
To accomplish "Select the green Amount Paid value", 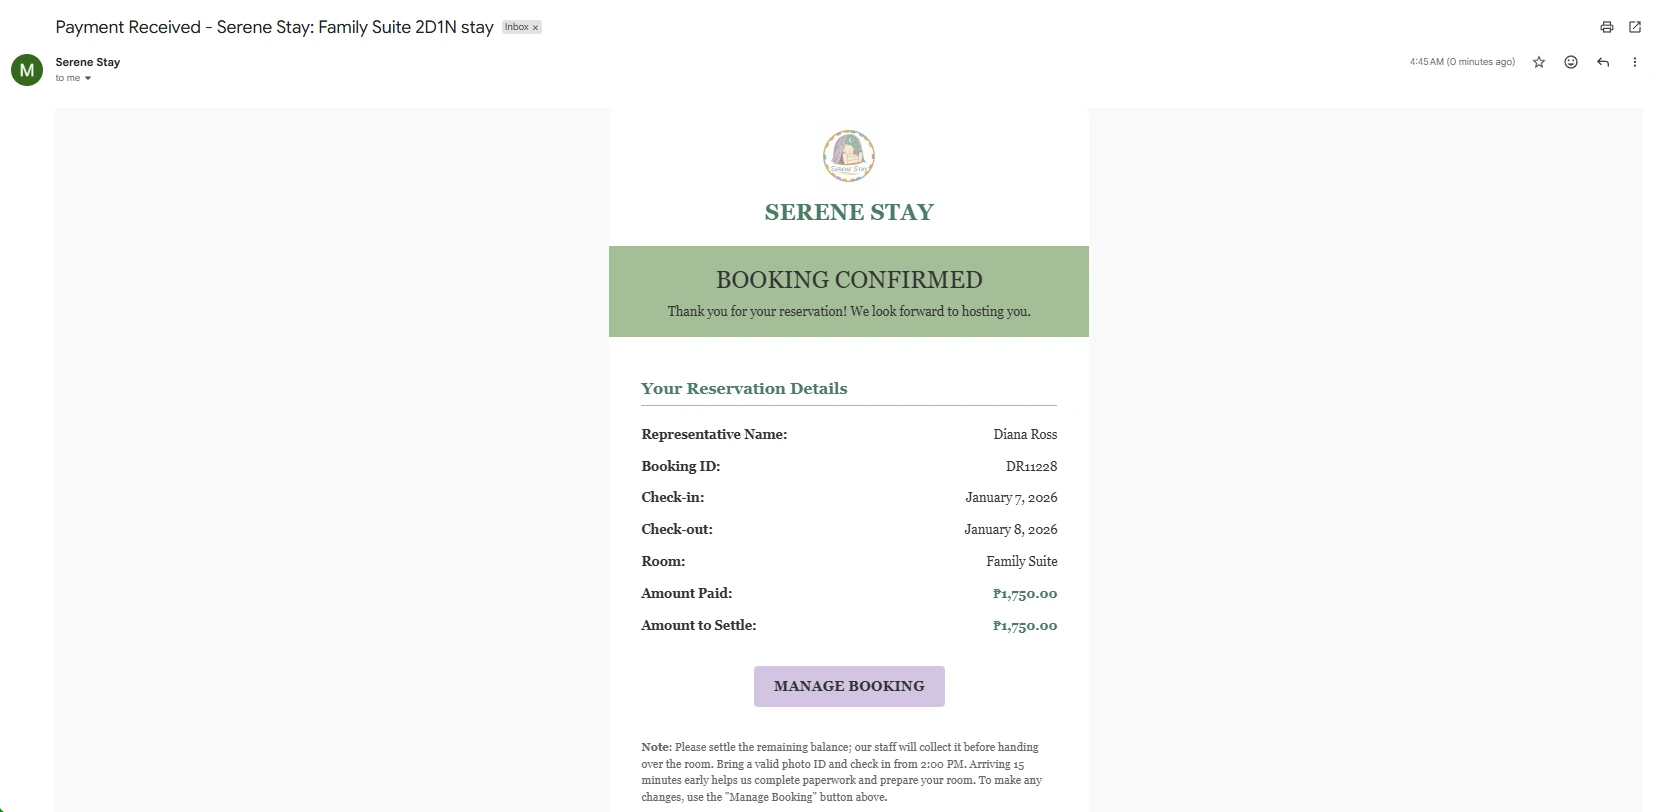I will click(1024, 593).
